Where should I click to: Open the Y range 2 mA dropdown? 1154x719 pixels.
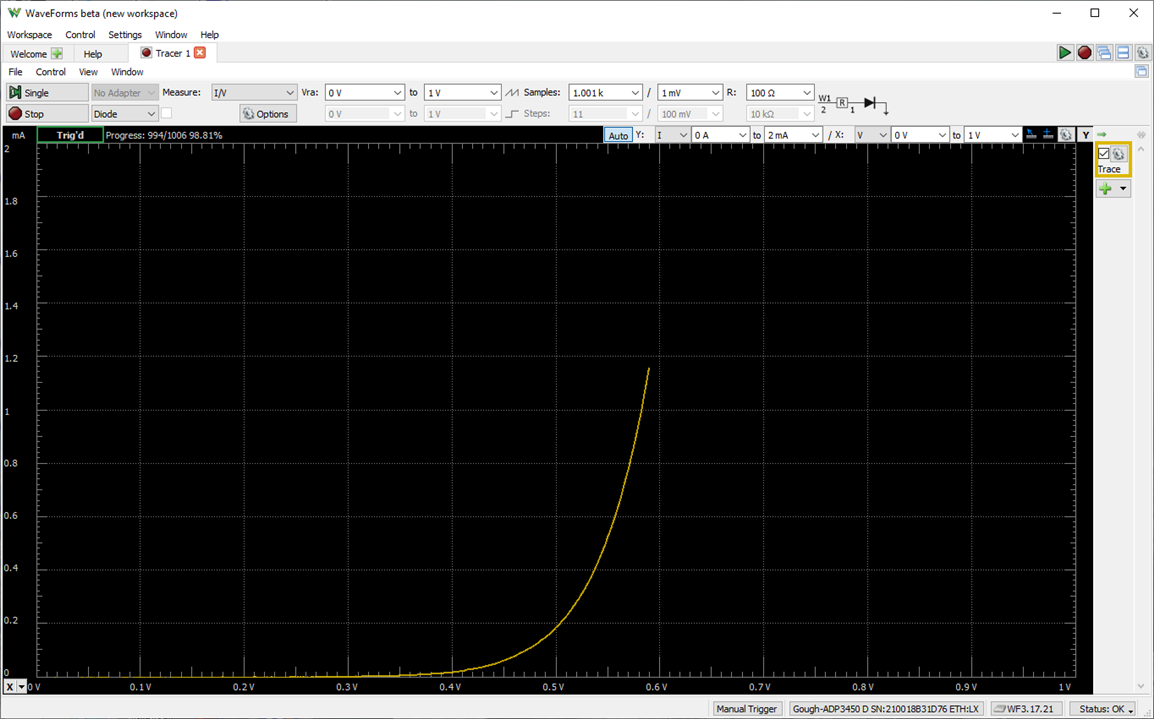click(793, 135)
